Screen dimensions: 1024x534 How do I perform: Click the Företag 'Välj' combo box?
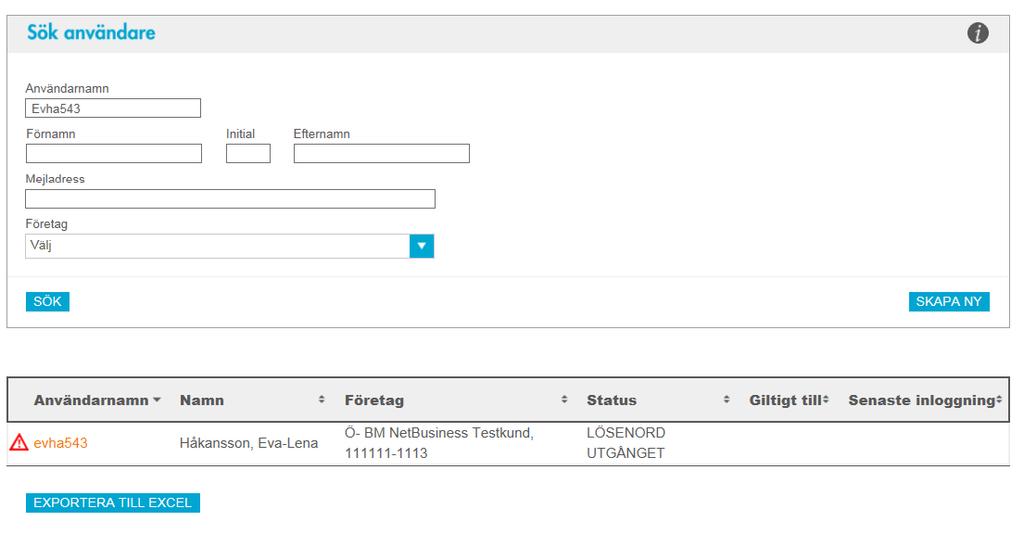coord(229,246)
